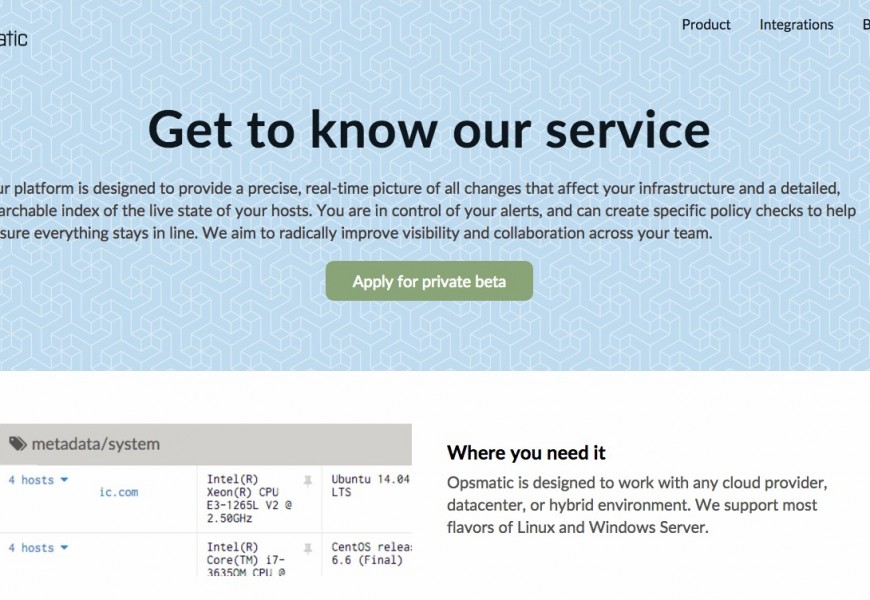Image resolution: width=870 pixels, height=600 pixels.
Task: Click the tag icon beside metadata/system
Action: (18, 444)
